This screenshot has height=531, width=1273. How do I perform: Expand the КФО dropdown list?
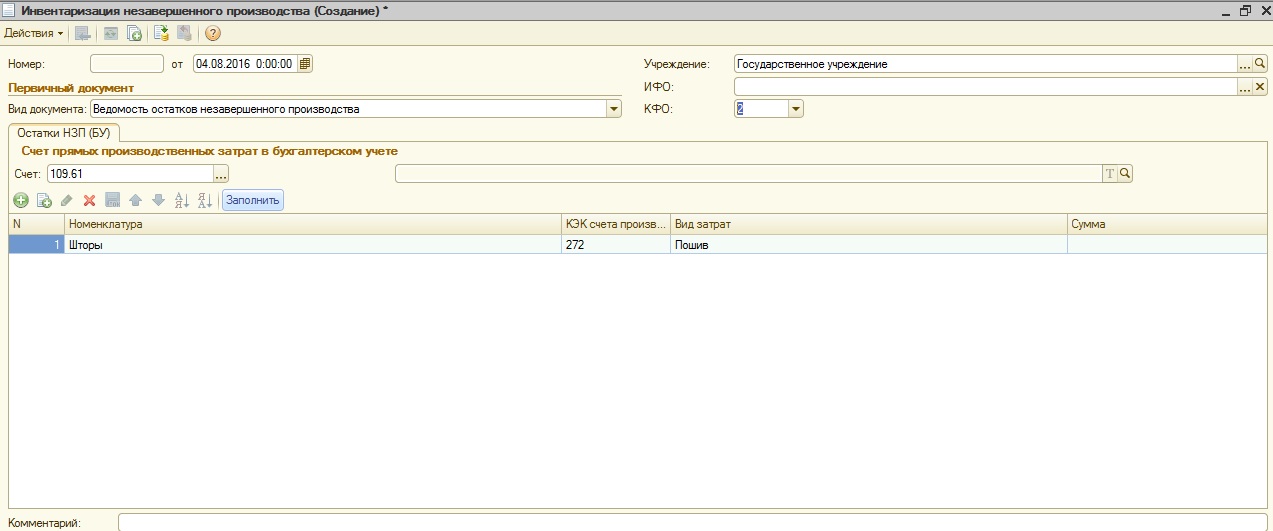tap(795, 109)
